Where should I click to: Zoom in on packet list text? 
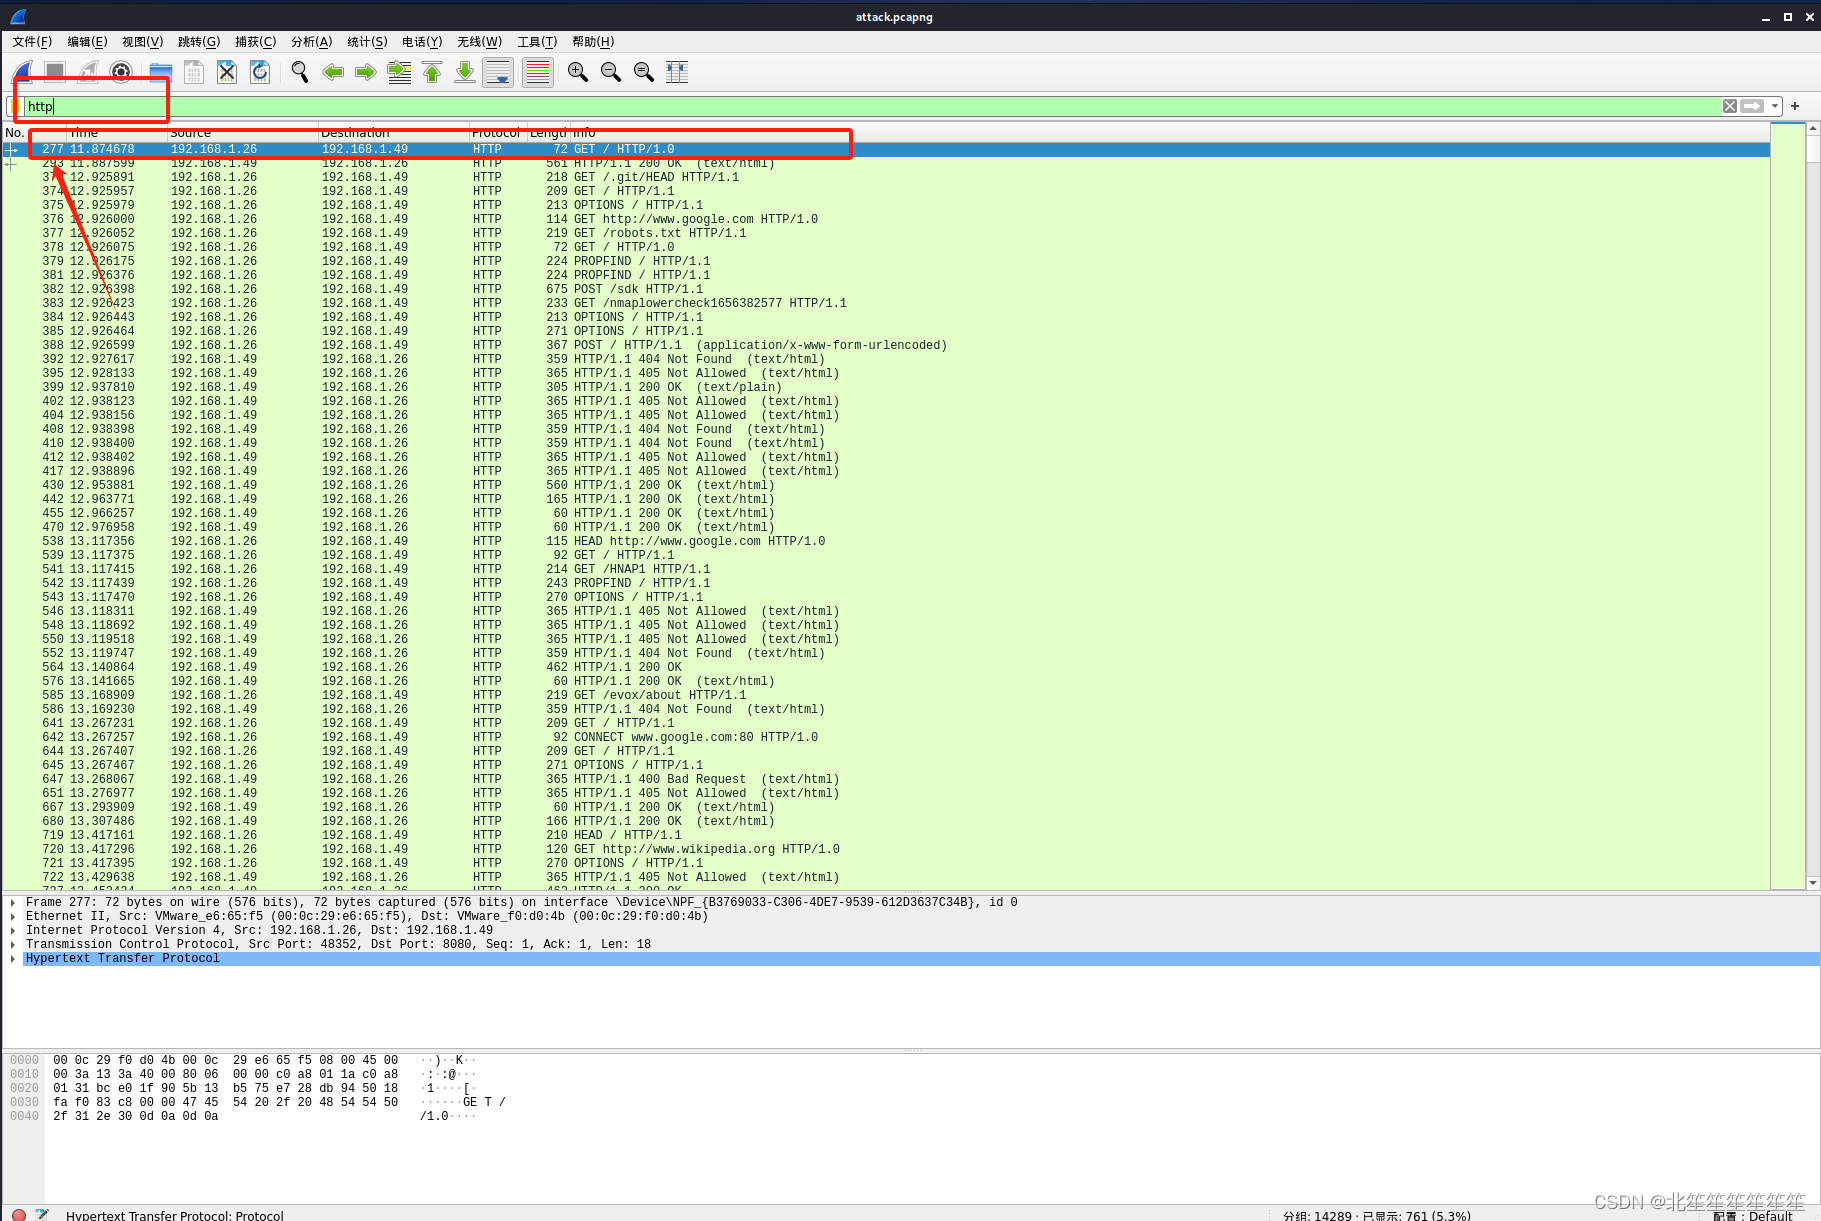577,72
